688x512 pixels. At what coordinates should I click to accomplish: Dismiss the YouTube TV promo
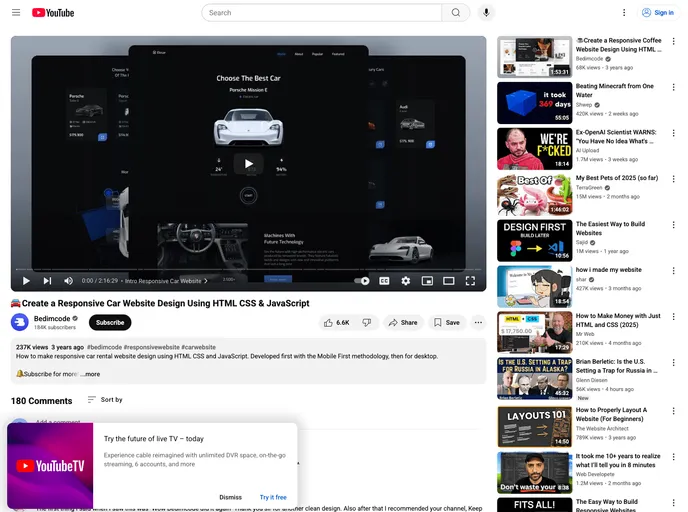pos(230,497)
